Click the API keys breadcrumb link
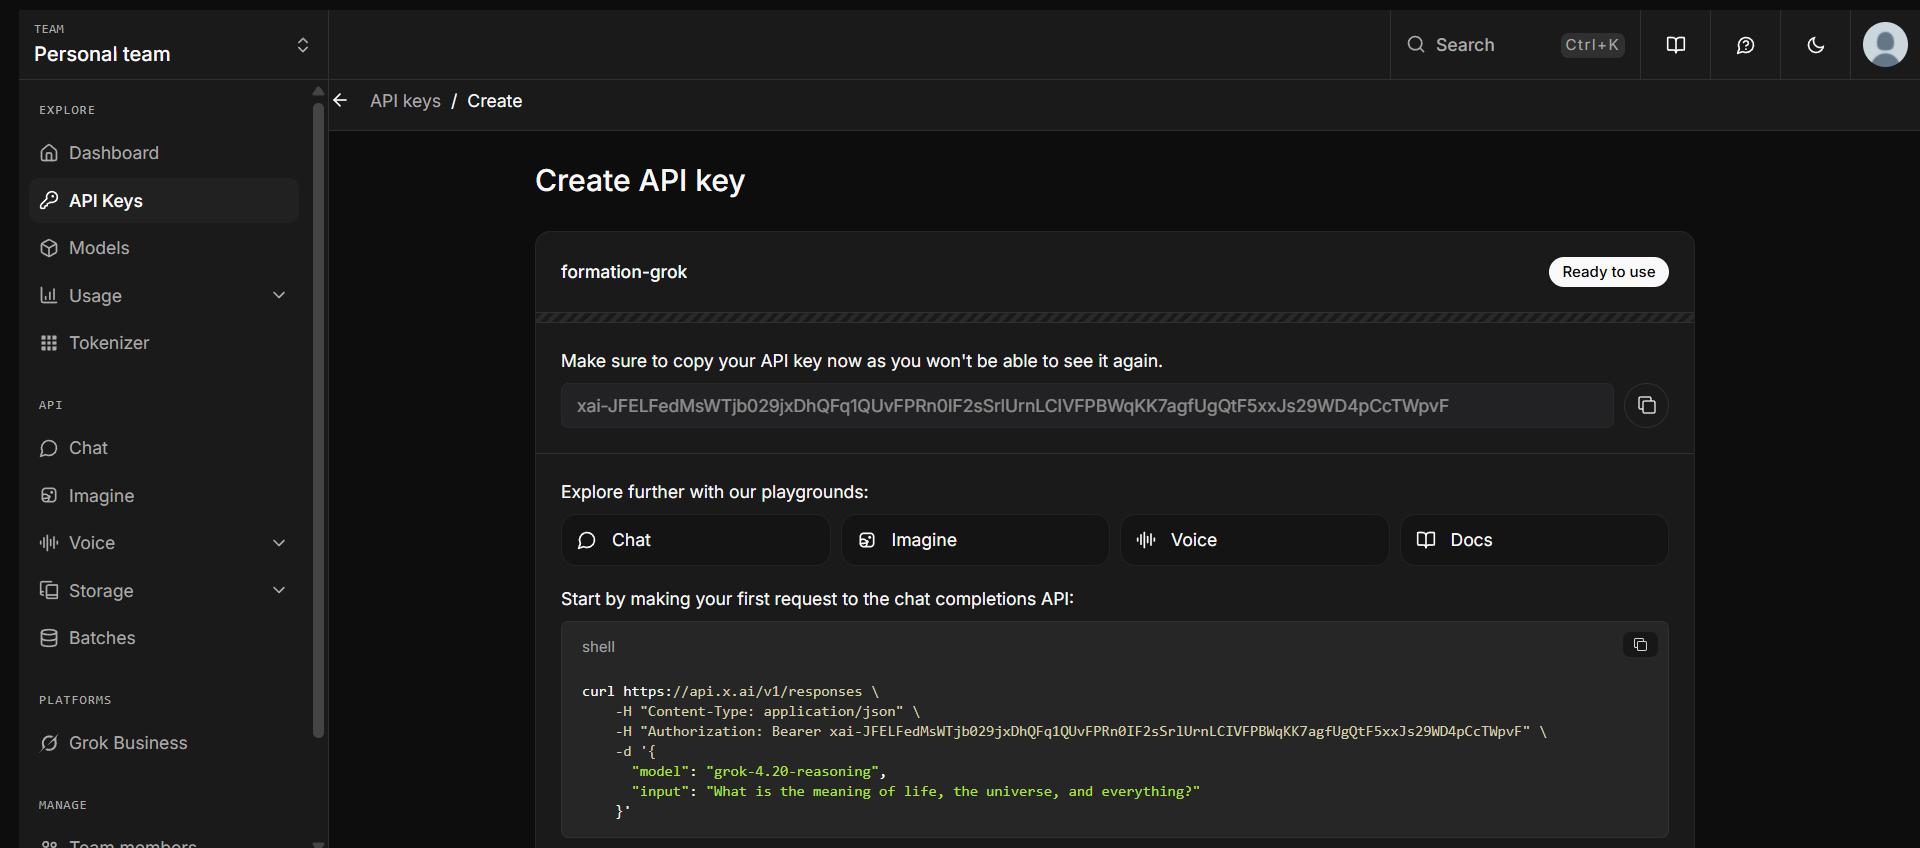Viewport: 1920px width, 848px height. 405,101
